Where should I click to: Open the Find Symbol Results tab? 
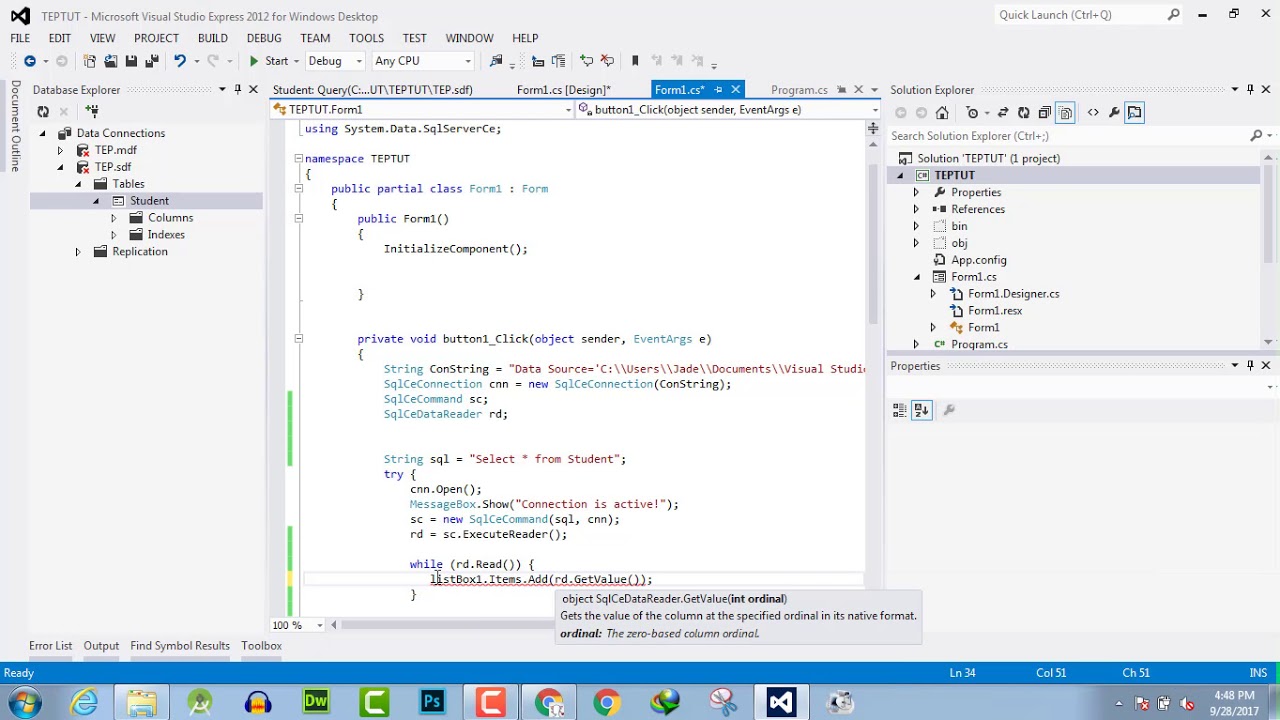180,646
